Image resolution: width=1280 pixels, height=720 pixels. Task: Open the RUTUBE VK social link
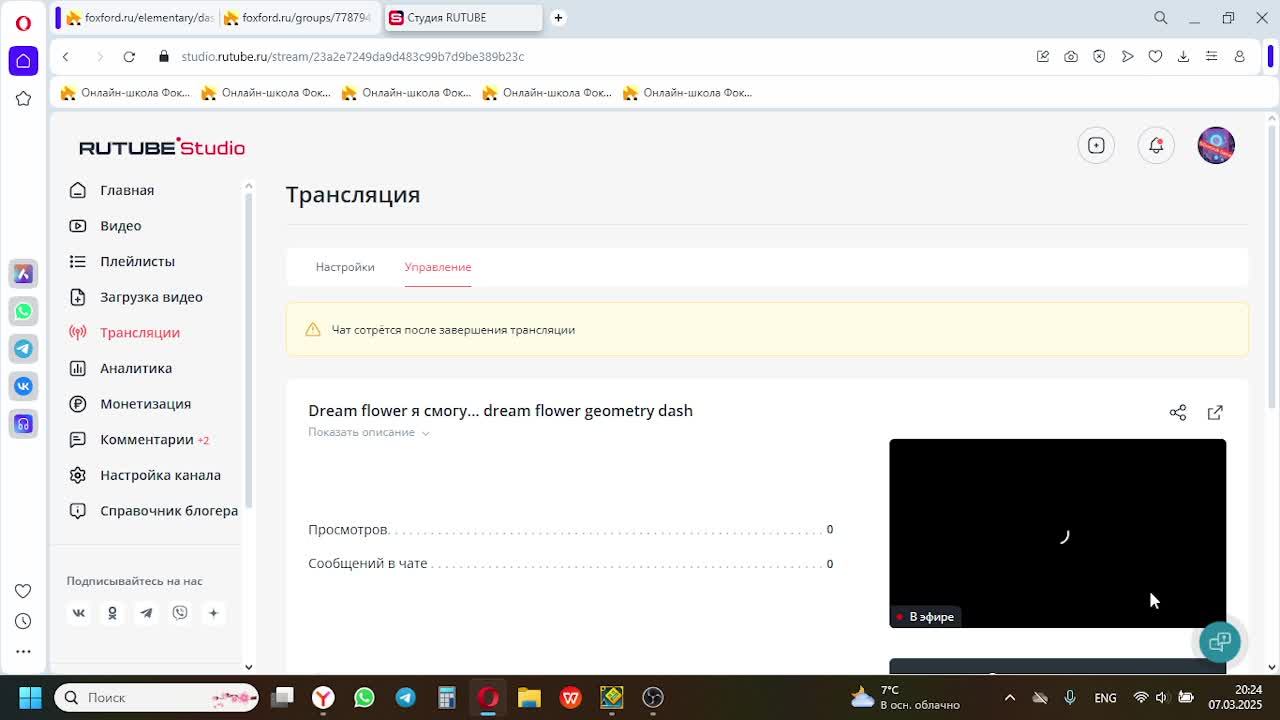79,613
